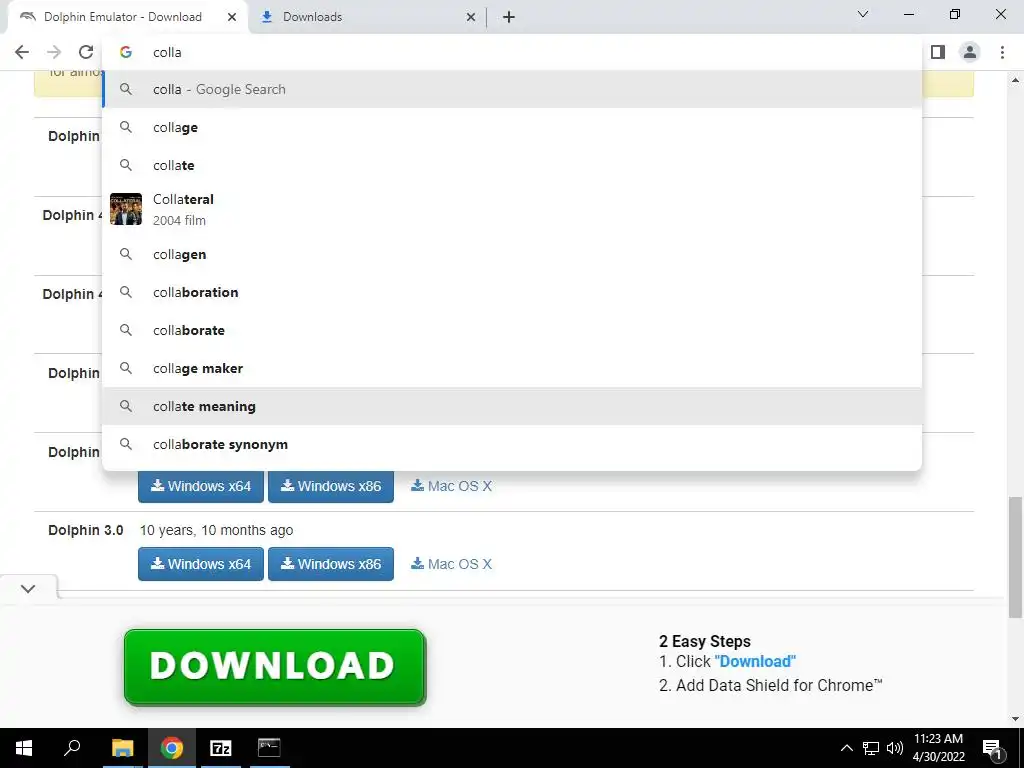Open the volume speaker tray icon
Screen dimensions: 1024x768
click(x=895, y=748)
